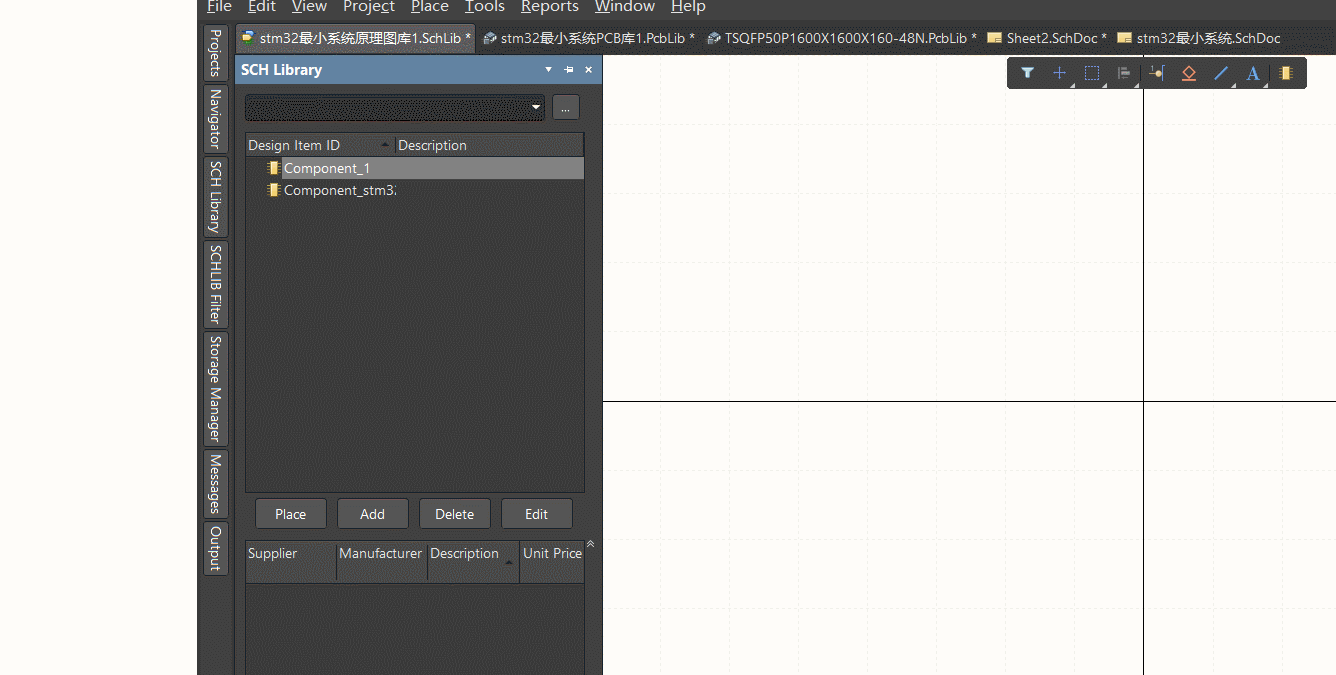Open the SCH Library side tab

(215, 197)
